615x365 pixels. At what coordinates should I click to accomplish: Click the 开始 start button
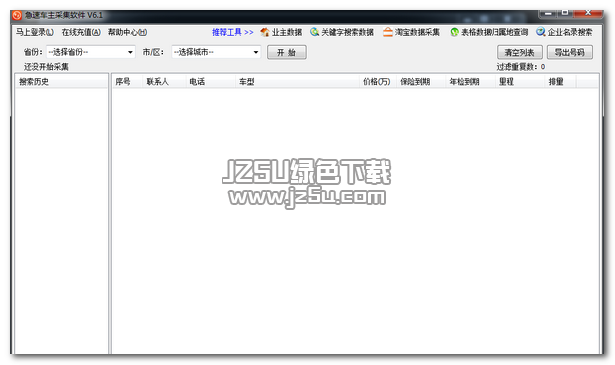click(287, 52)
